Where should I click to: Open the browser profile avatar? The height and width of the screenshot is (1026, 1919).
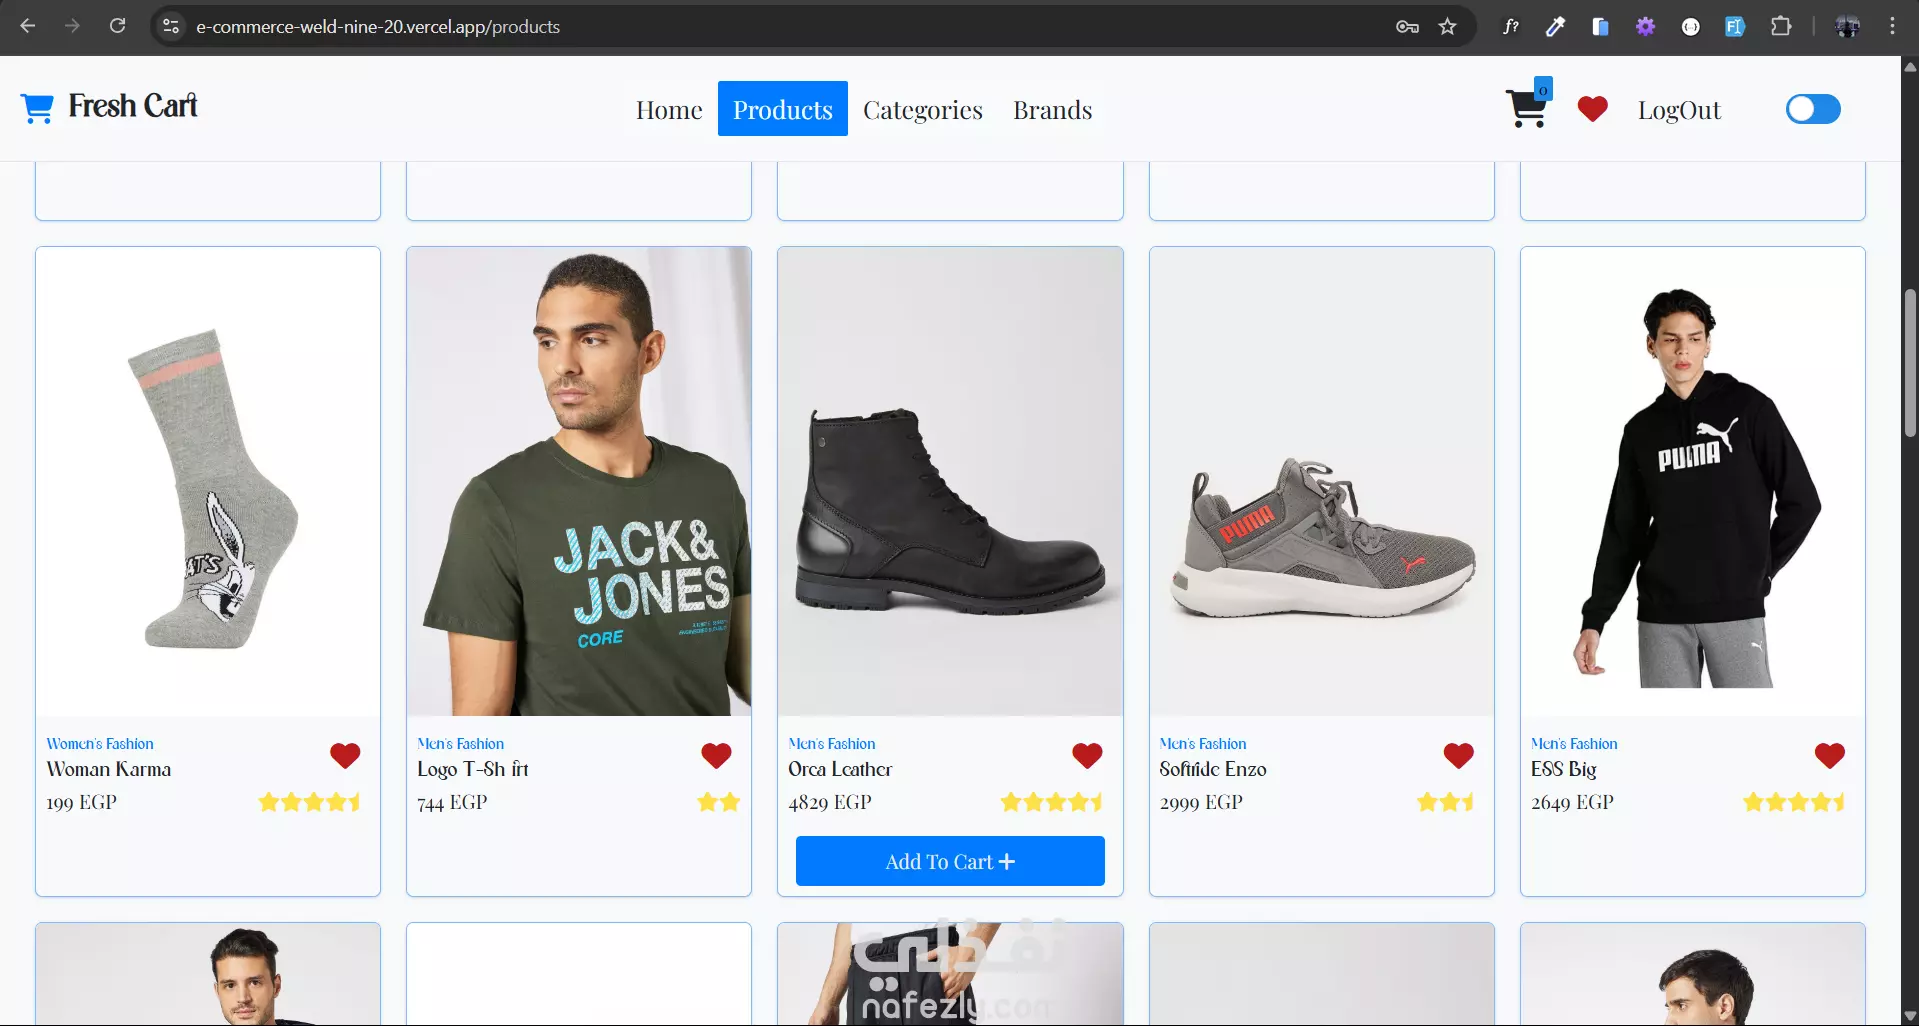pos(1847,27)
